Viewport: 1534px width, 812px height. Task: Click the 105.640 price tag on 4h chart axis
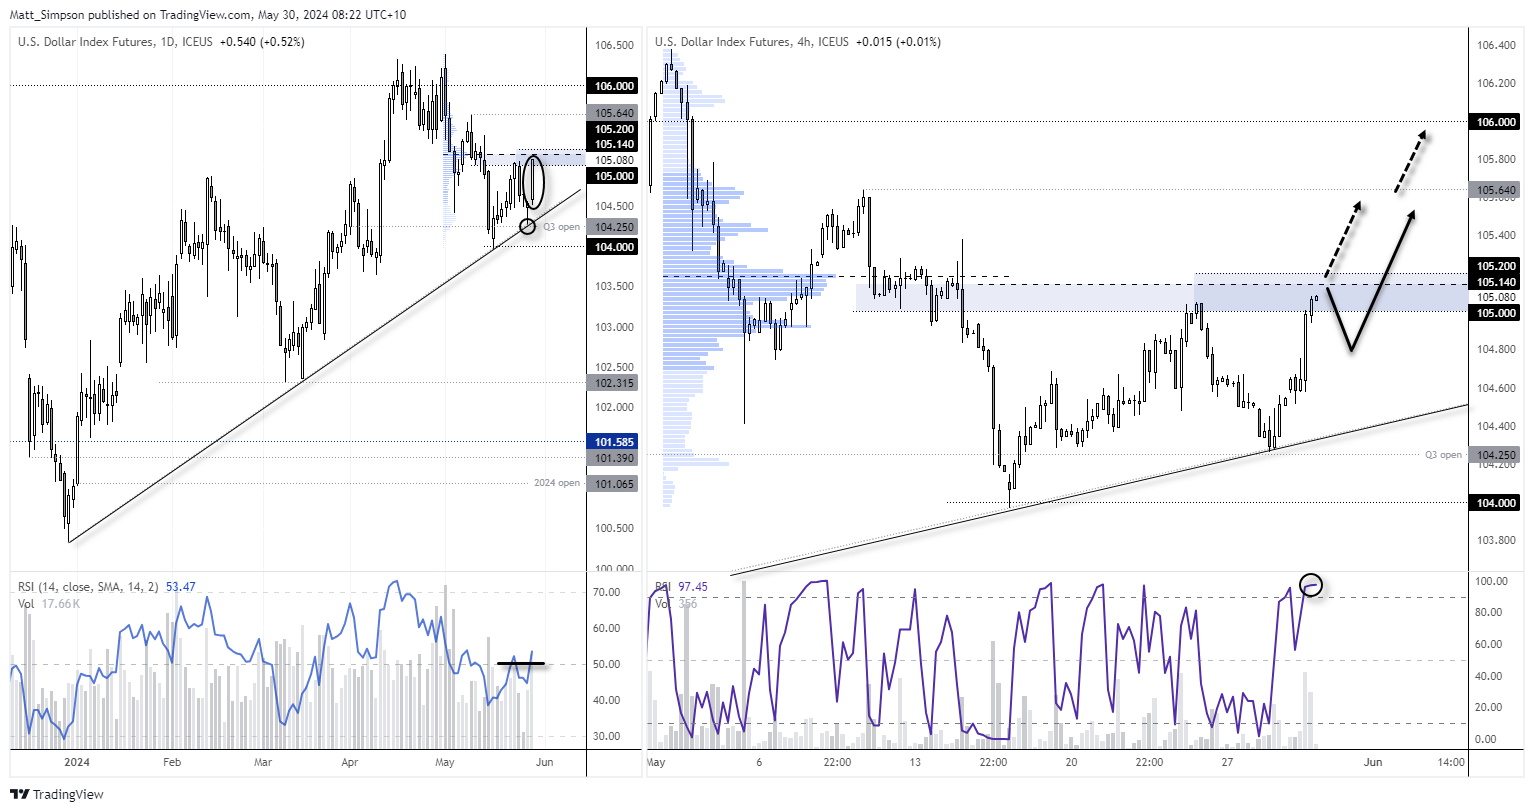click(1496, 190)
